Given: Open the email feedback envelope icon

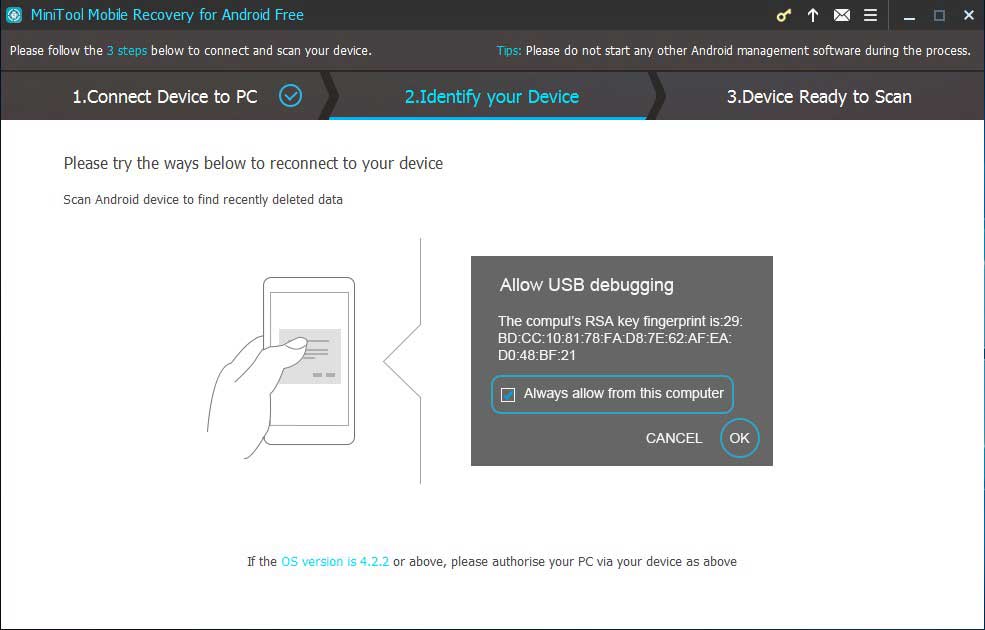Looking at the screenshot, I should click(x=842, y=15).
